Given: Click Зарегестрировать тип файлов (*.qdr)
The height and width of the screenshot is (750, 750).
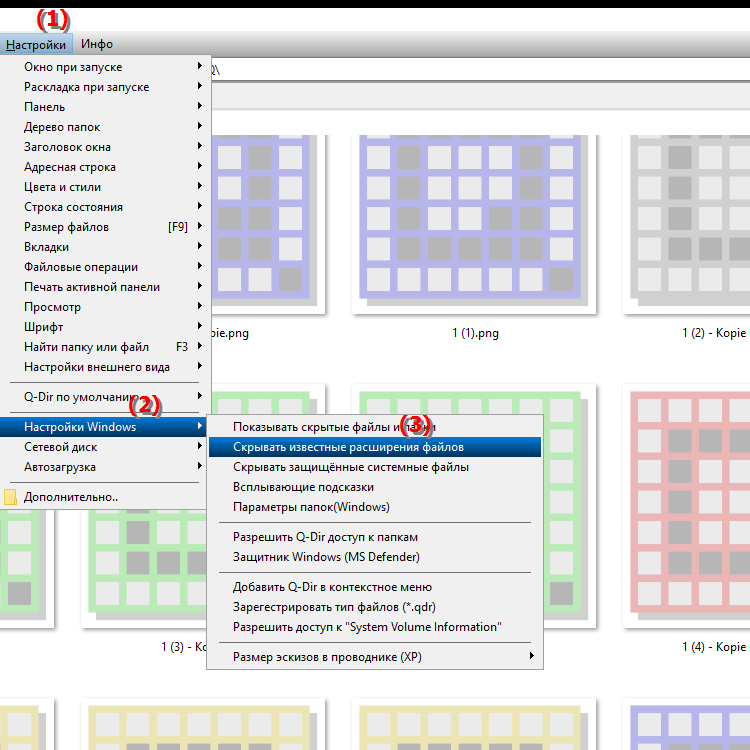Looking at the screenshot, I should [375, 607].
